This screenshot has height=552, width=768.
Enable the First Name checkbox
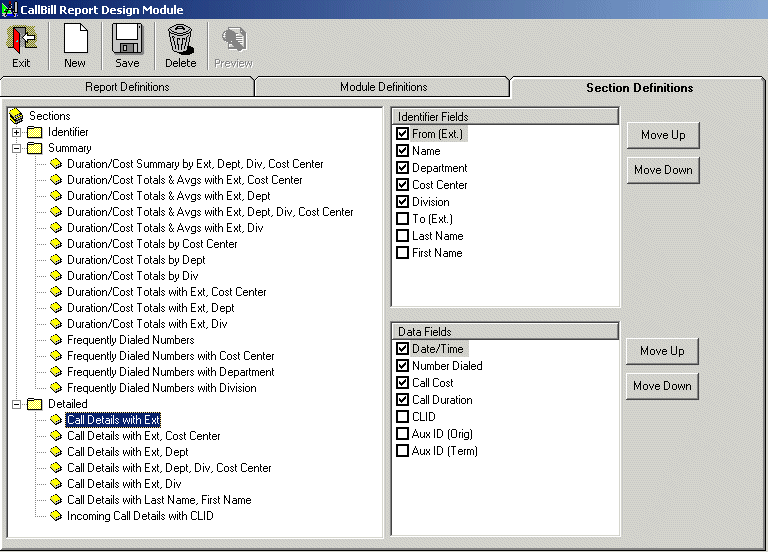click(x=403, y=253)
